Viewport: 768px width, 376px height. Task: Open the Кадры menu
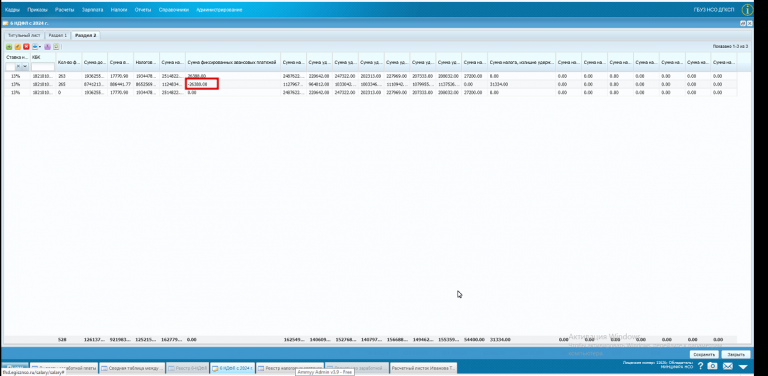[12, 10]
